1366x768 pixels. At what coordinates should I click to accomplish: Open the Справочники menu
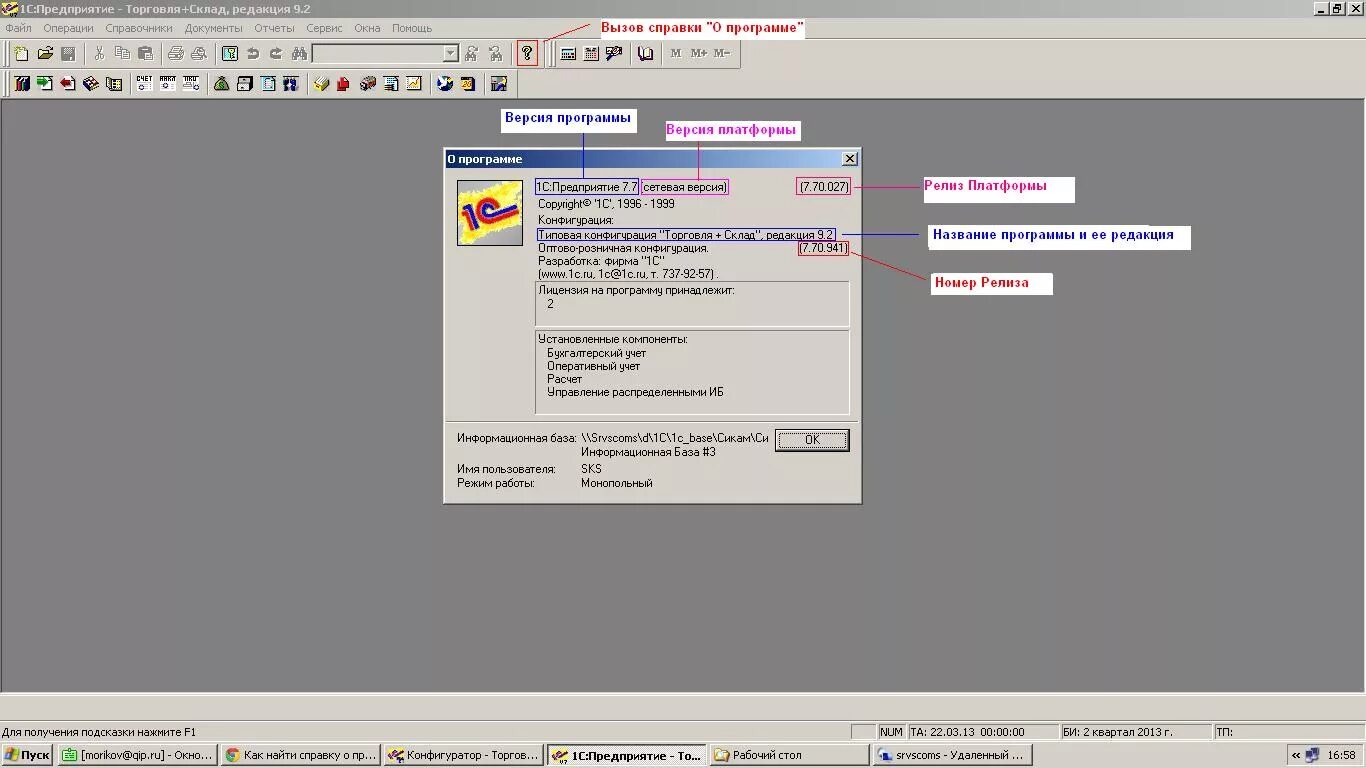tap(139, 28)
